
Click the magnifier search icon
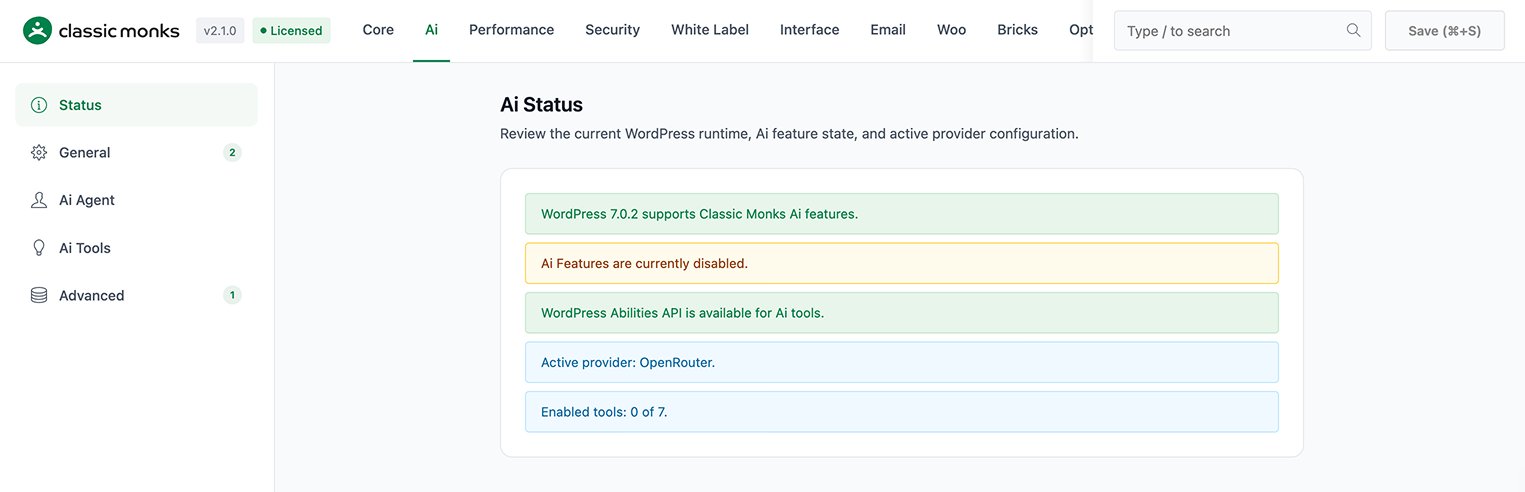pos(1353,30)
